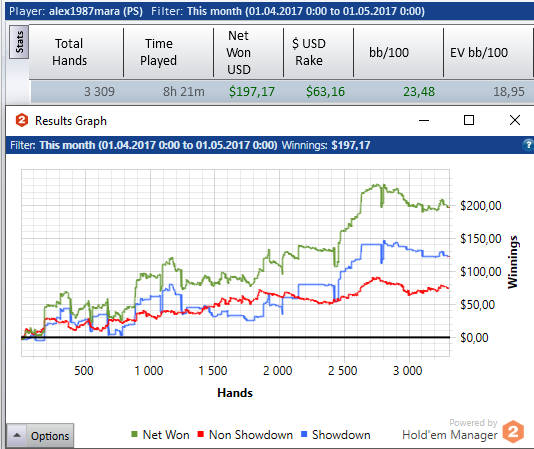Click the Winnings: $197,17 filter text

point(326,145)
